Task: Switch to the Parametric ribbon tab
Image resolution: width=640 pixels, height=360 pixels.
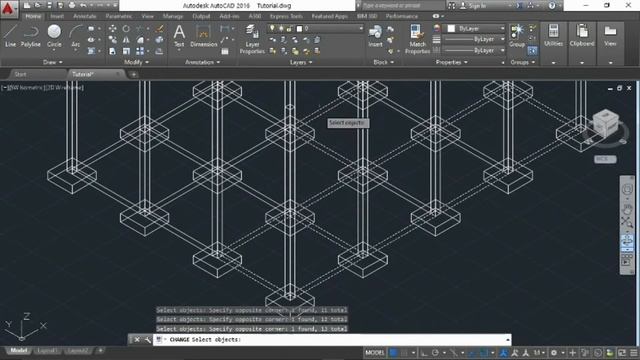Action: pyautogui.click(x=118, y=16)
